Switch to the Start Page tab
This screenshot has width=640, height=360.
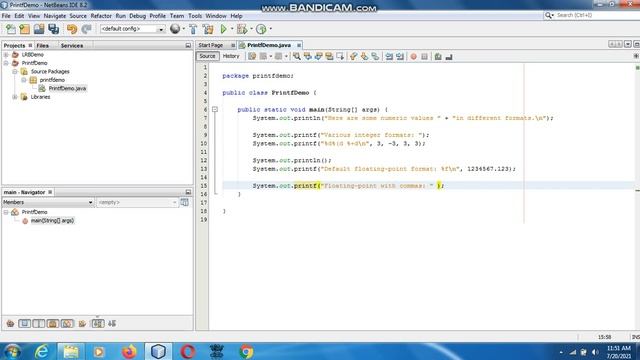tap(211, 45)
